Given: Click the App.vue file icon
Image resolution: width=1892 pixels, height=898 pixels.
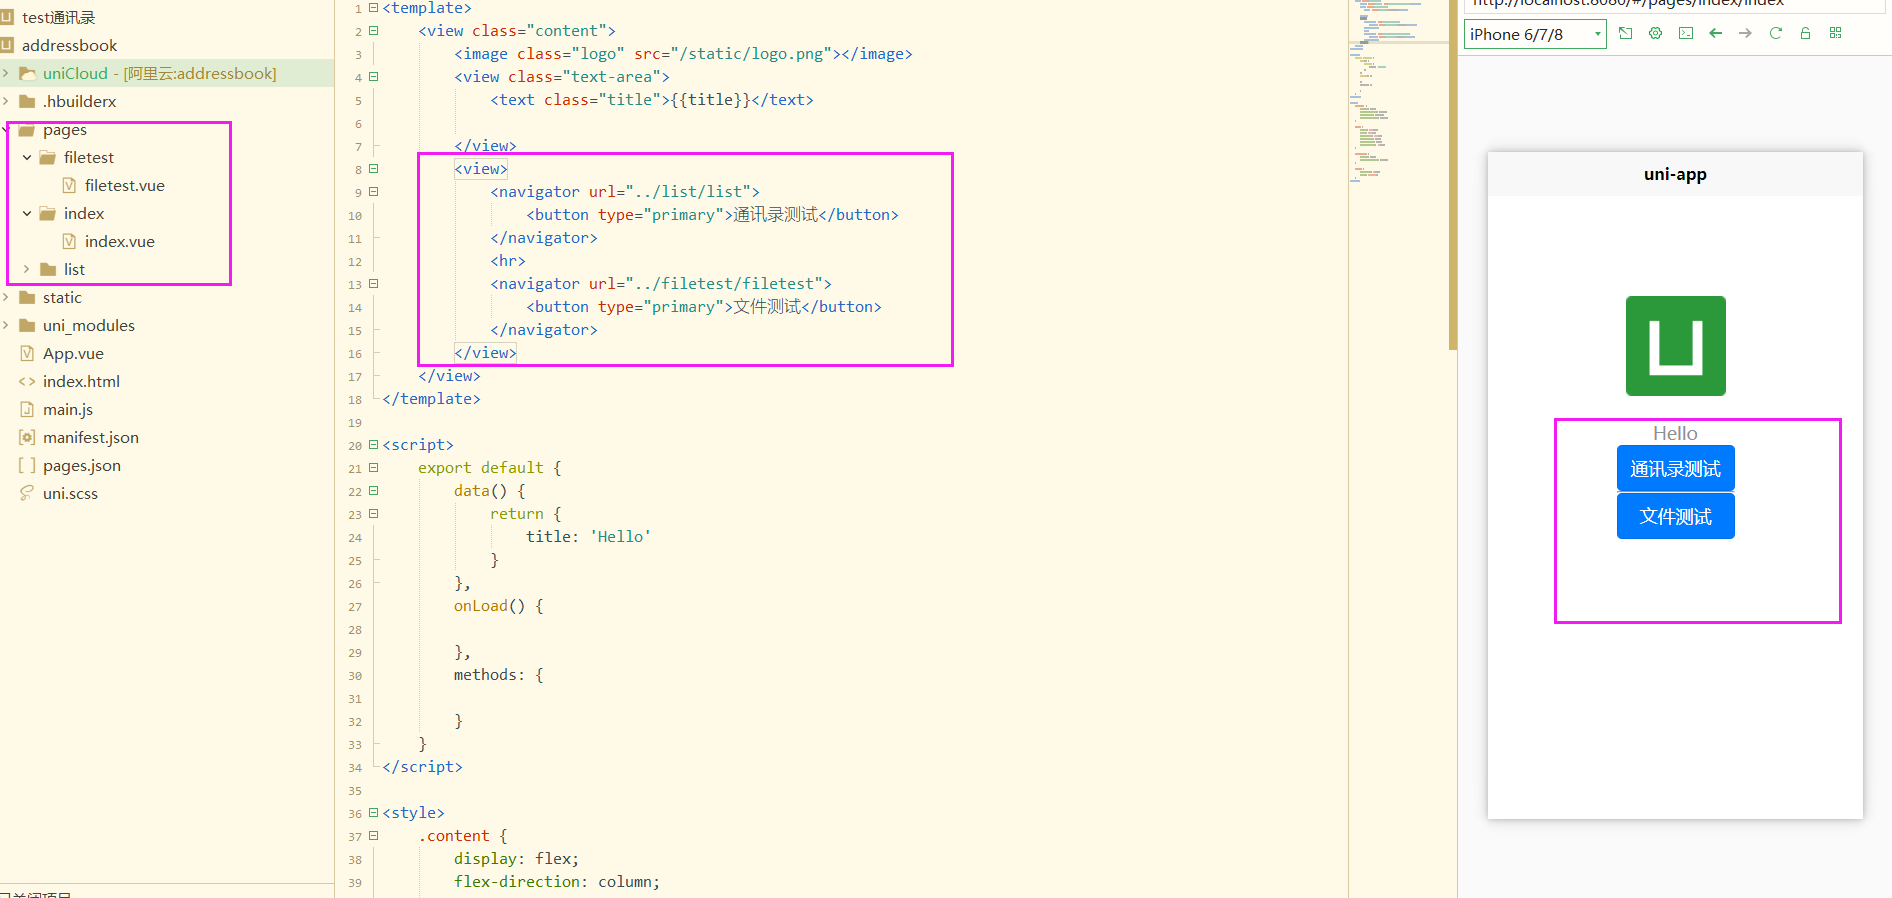Looking at the screenshot, I should tap(27, 353).
